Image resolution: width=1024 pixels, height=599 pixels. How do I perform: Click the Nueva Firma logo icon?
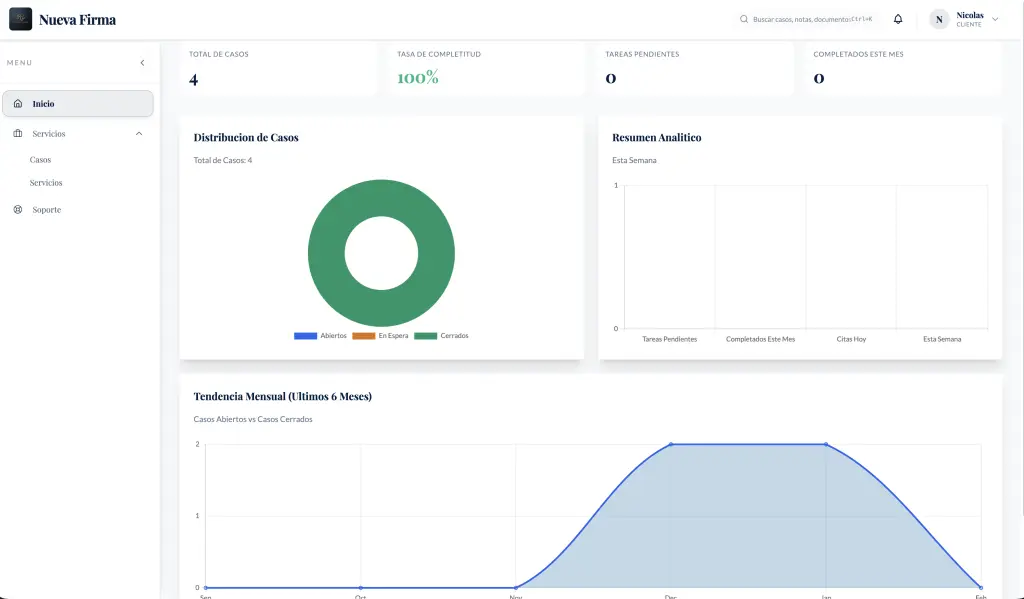point(20,19)
